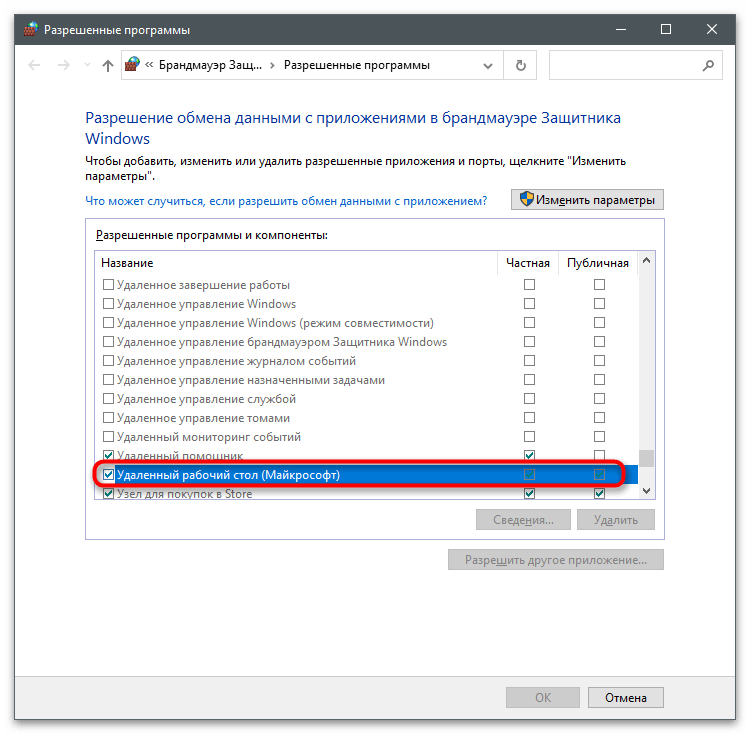Click the firewall icon in address bar
Image resolution: width=750 pixels, height=734 pixels.
(132, 65)
